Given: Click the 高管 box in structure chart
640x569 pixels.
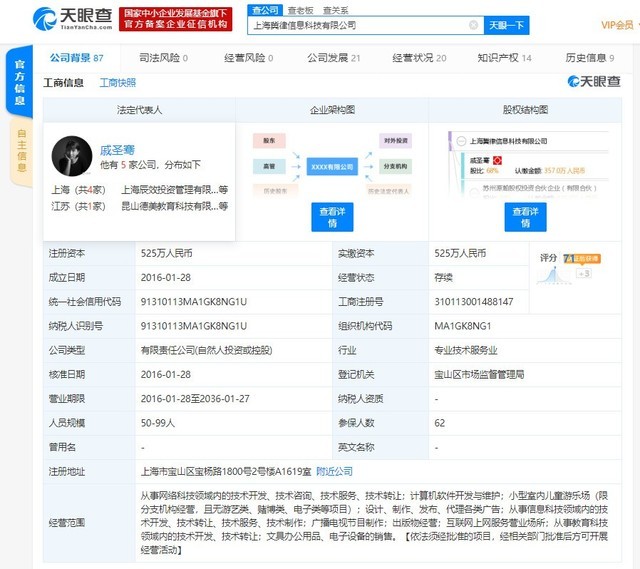Looking at the screenshot, I should click(x=269, y=167).
